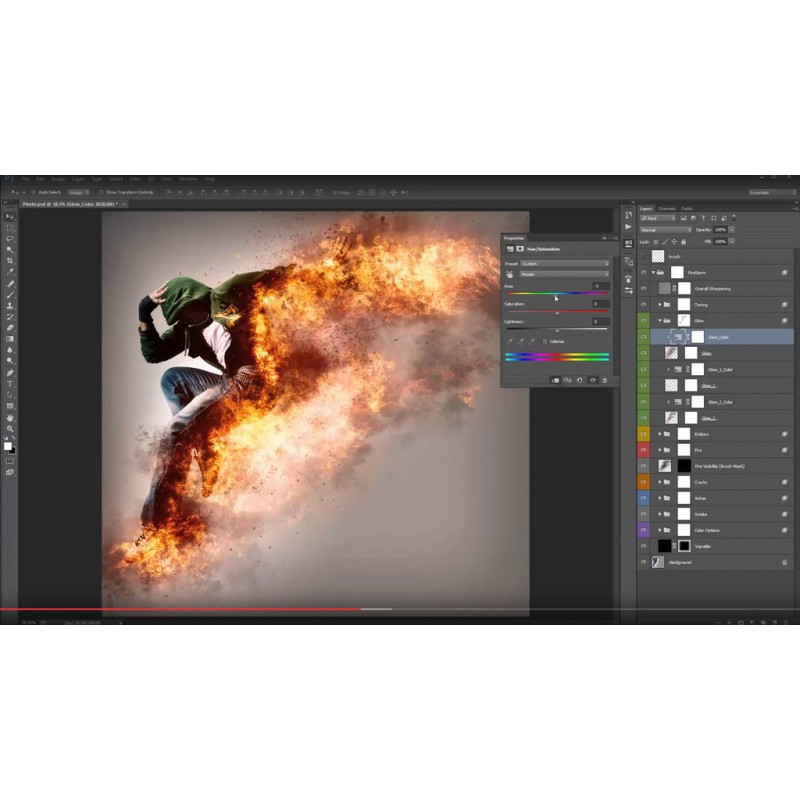
Task: Switch to the Channels tab
Action: pos(667,208)
